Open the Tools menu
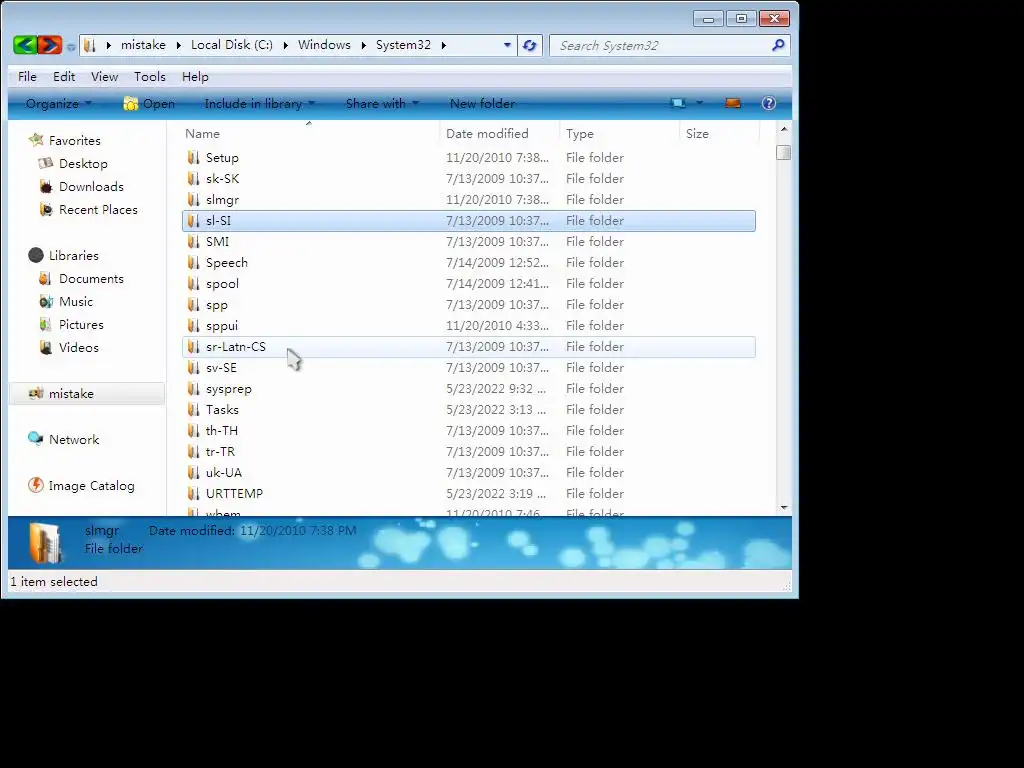Viewport: 1024px width, 768px height. click(x=150, y=76)
